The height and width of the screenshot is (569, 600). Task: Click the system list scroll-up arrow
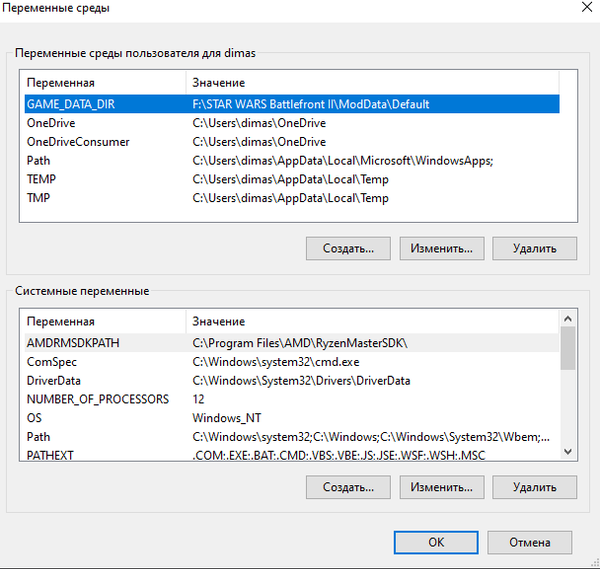click(x=568, y=318)
